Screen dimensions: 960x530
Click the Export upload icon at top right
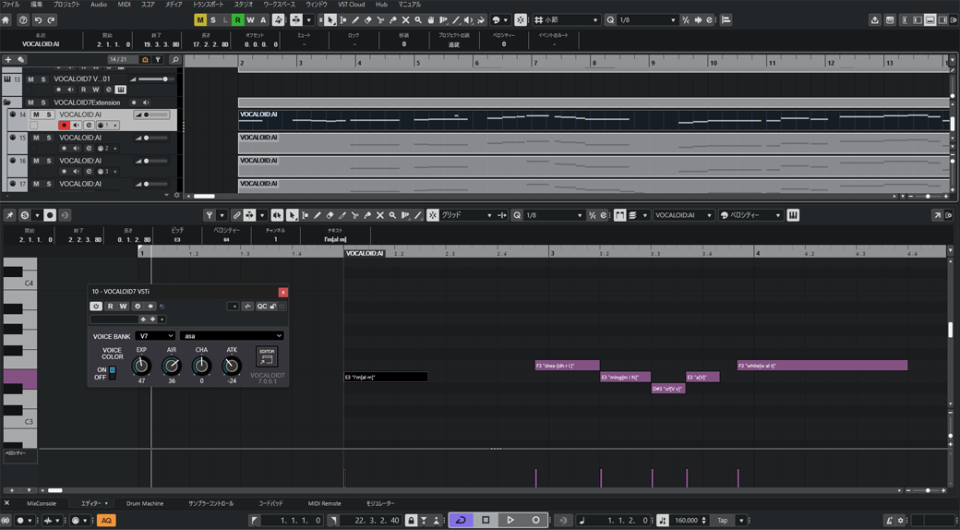pos(875,20)
